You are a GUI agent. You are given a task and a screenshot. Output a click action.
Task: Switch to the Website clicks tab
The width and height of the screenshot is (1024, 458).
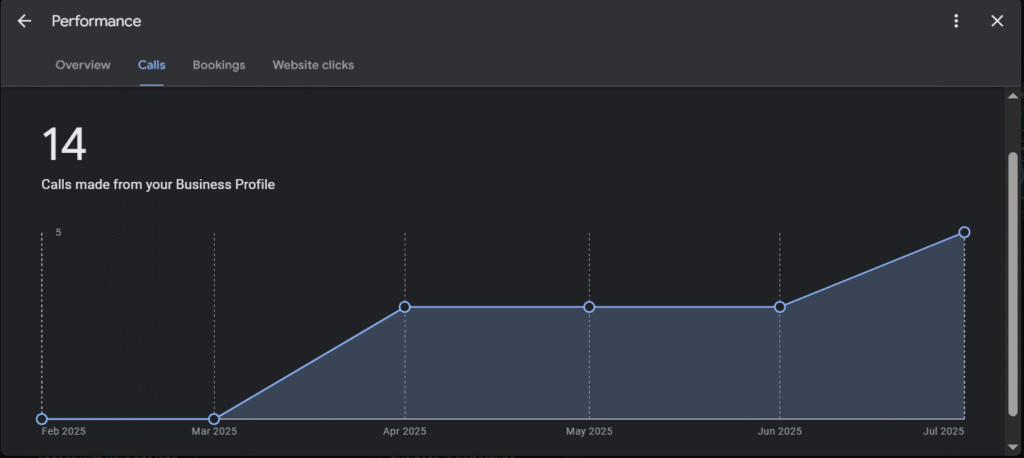click(313, 65)
